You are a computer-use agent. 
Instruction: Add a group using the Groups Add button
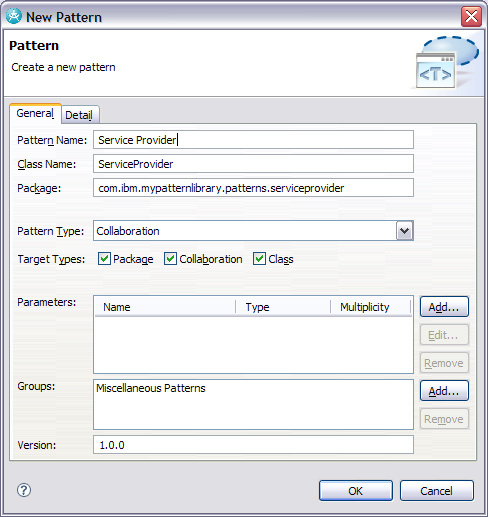pyautogui.click(x=444, y=391)
